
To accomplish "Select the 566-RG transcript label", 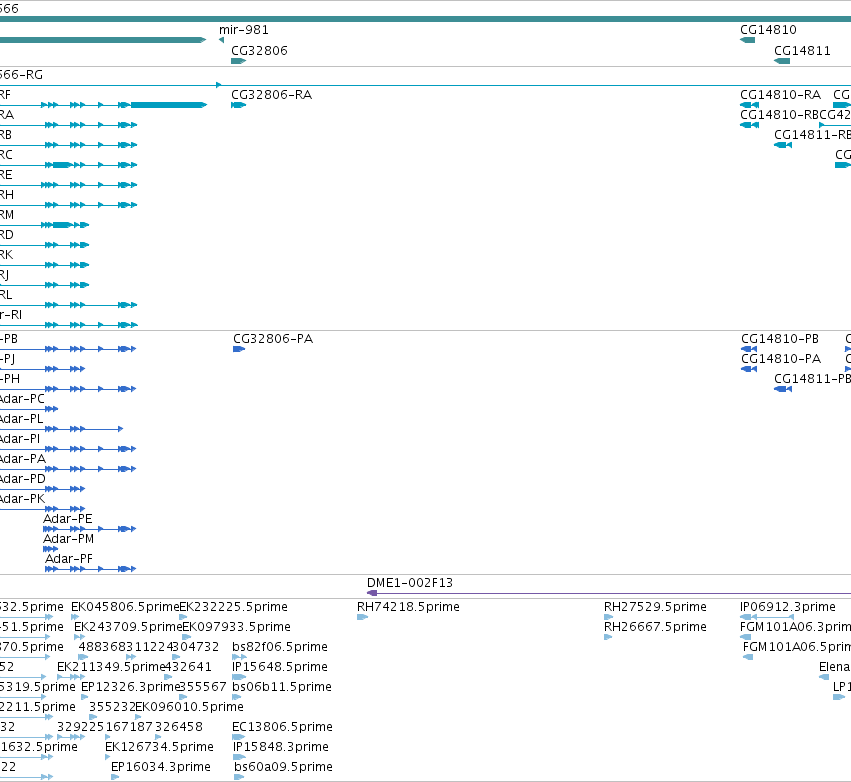I will click(21, 75).
